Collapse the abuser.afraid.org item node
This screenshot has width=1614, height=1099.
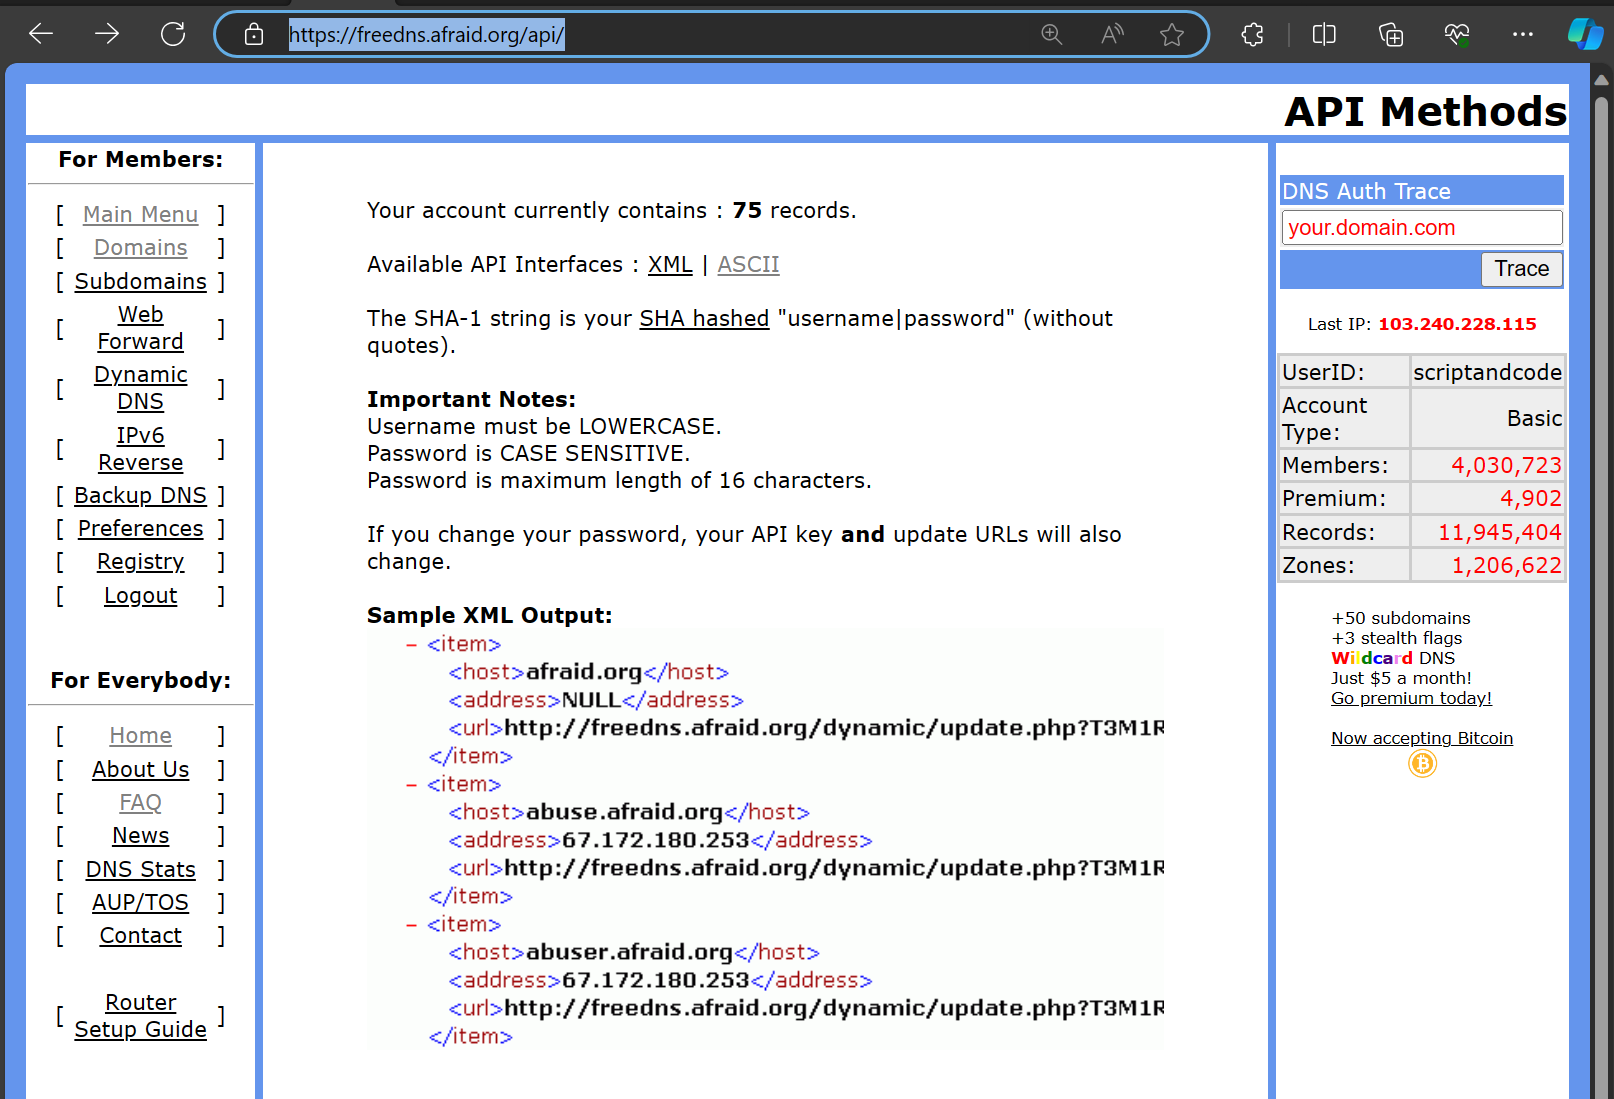click(x=410, y=924)
